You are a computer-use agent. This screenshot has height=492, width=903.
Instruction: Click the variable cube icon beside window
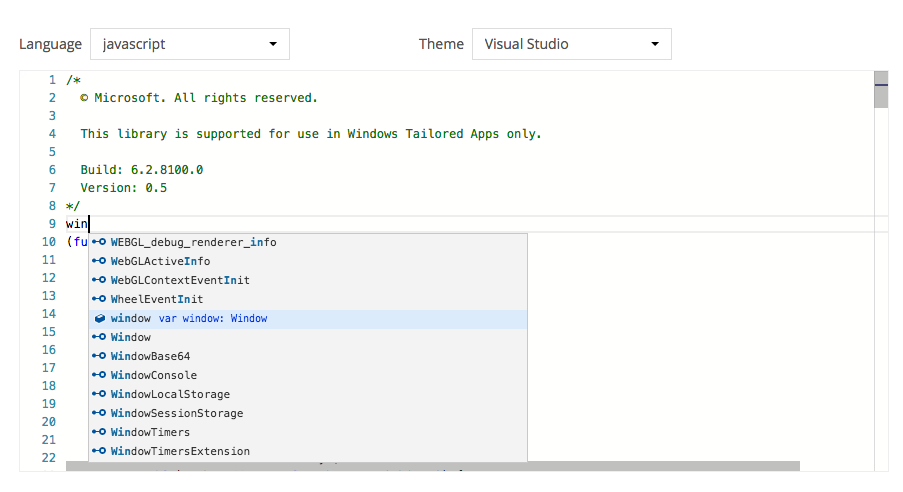[x=99, y=318]
